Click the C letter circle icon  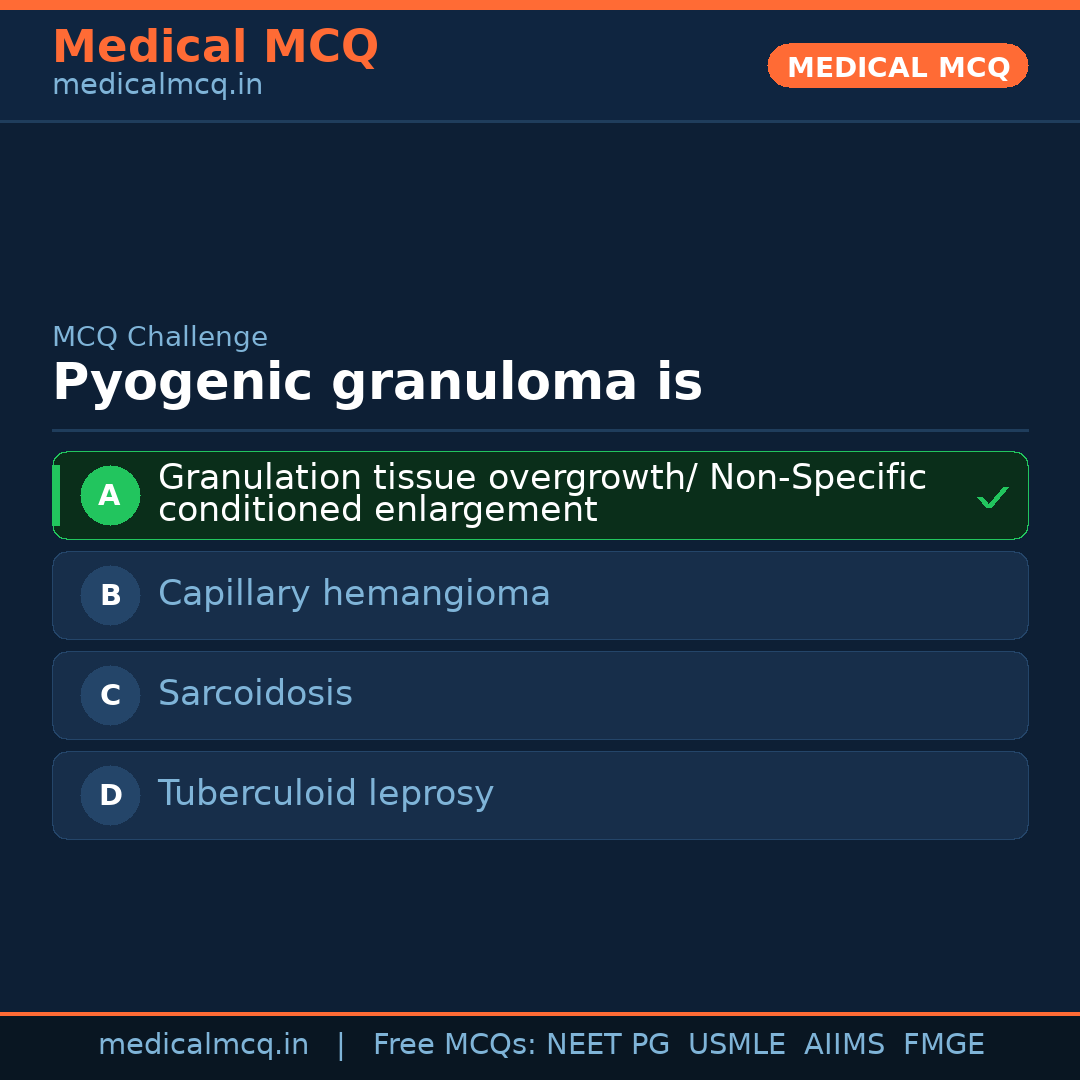[110, 695]
